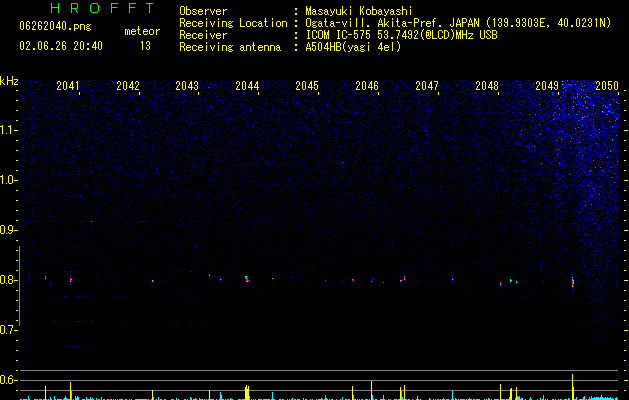Image resolution: width=629 pixels, height=400 pixels.
Task: Click the 2041 time marker
Action: tap(67, 85)
